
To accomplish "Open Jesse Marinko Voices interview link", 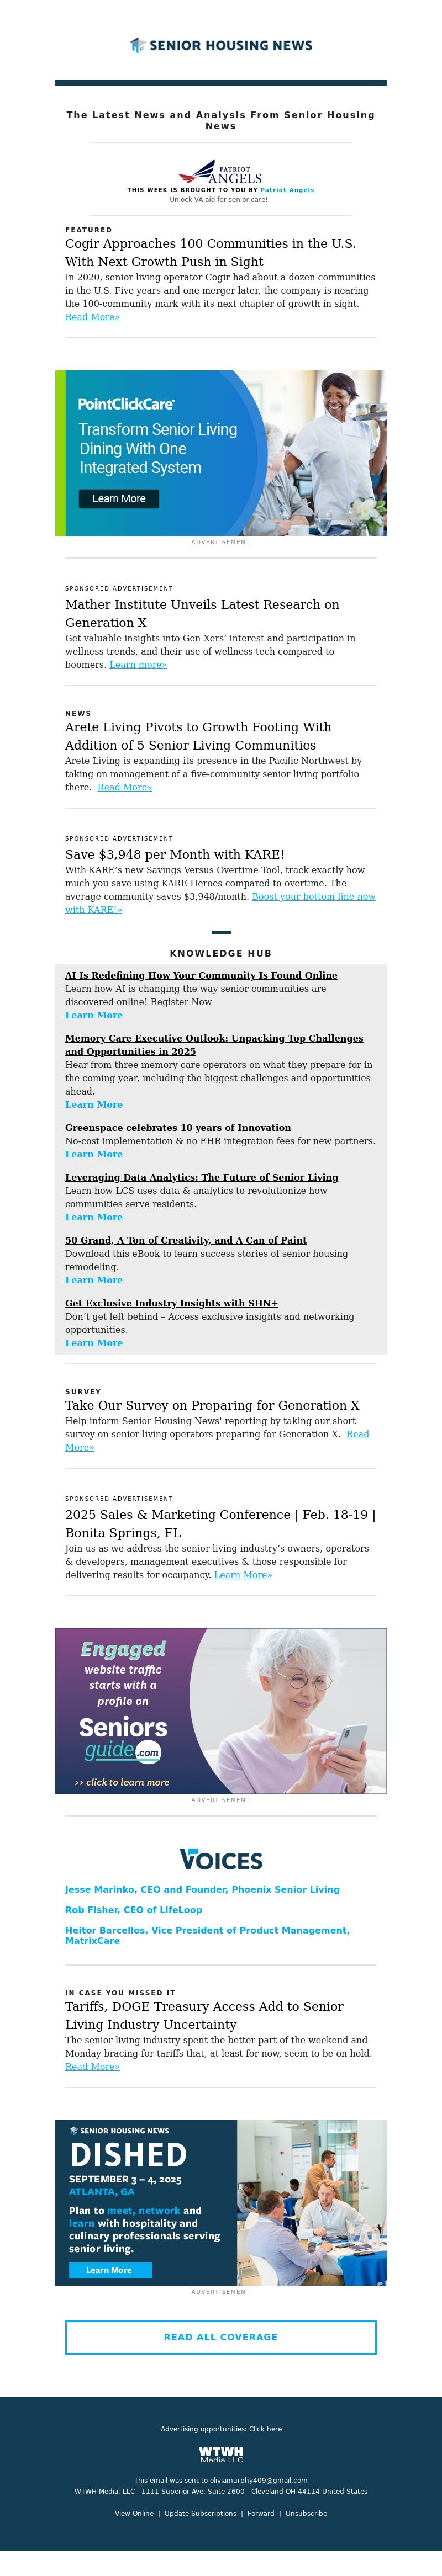I will point(202,1890).
